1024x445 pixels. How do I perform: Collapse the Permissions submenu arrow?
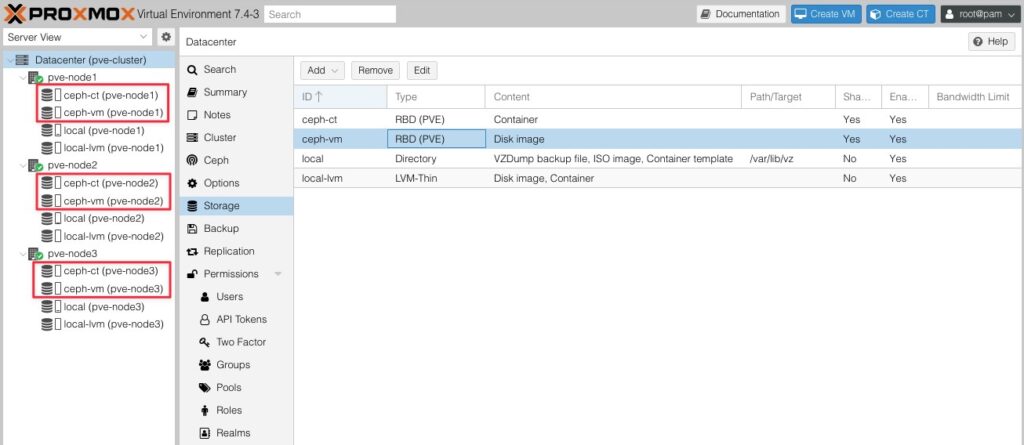click(278, 274)
